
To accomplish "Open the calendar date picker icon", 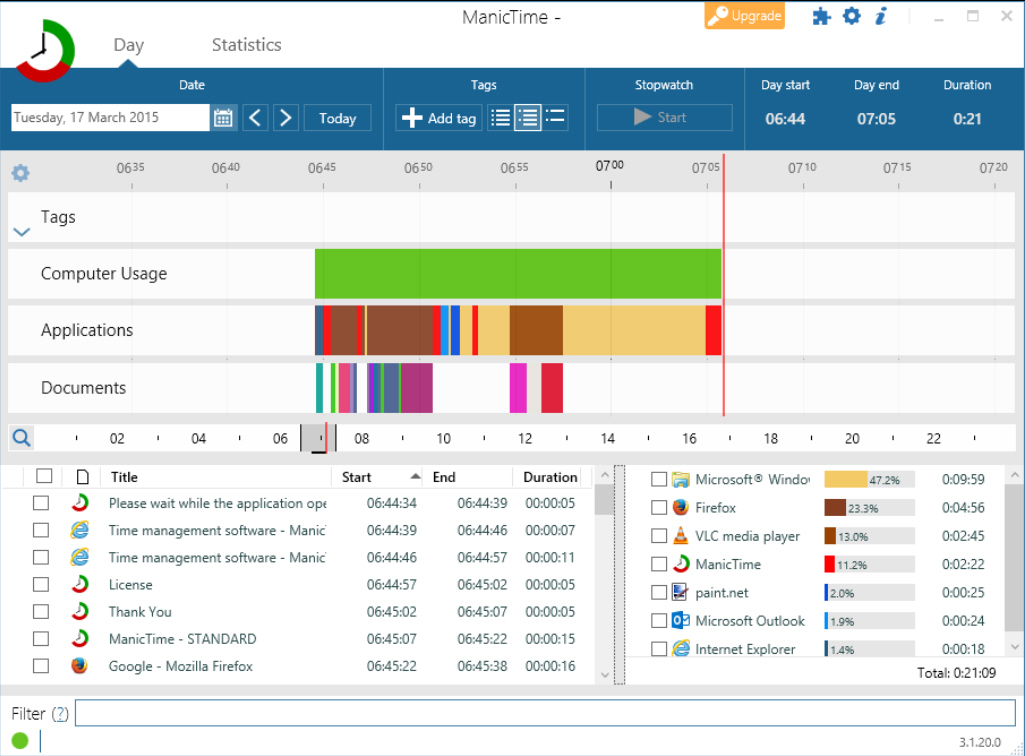I will coord(223,117).
